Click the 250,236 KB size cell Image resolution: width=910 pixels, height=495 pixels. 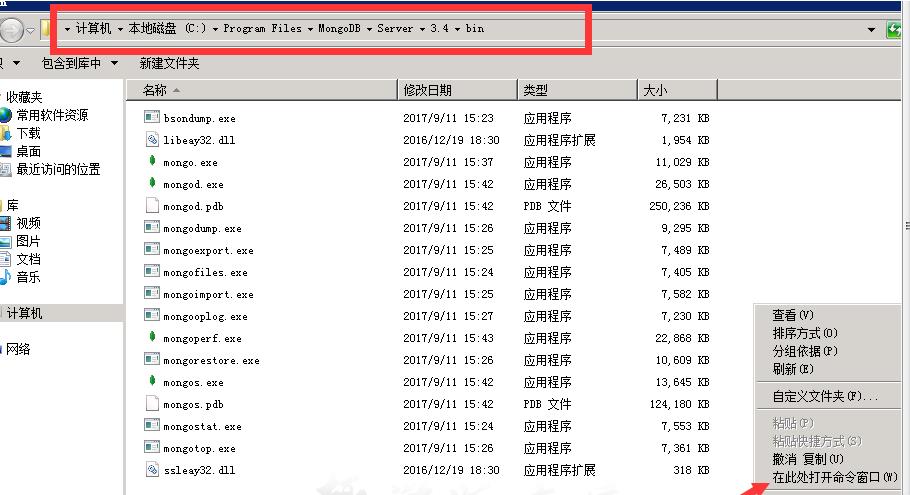click(x=679, y=206)
